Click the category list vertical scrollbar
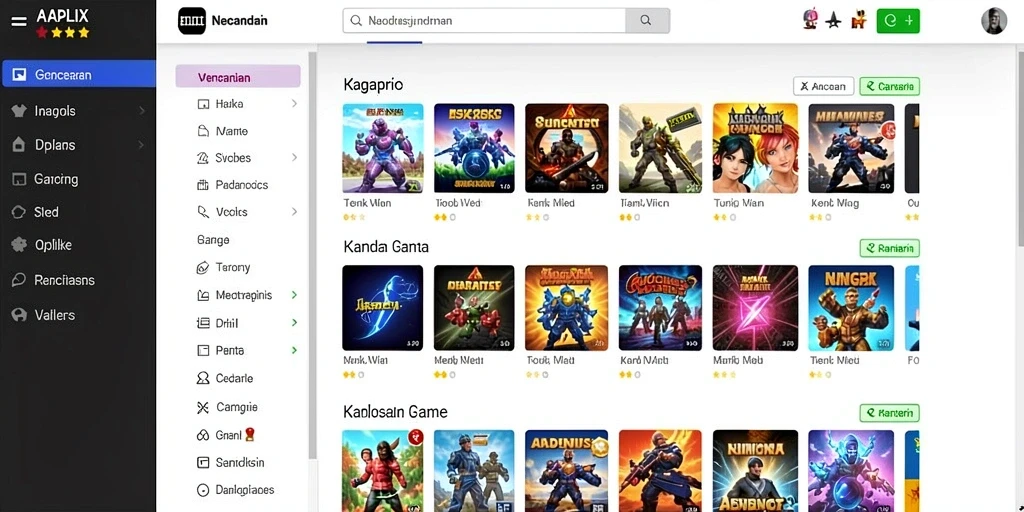Image resolution: width=1024 pixels, height=512 pixels. pyautogui.click(x=312, y=255)
